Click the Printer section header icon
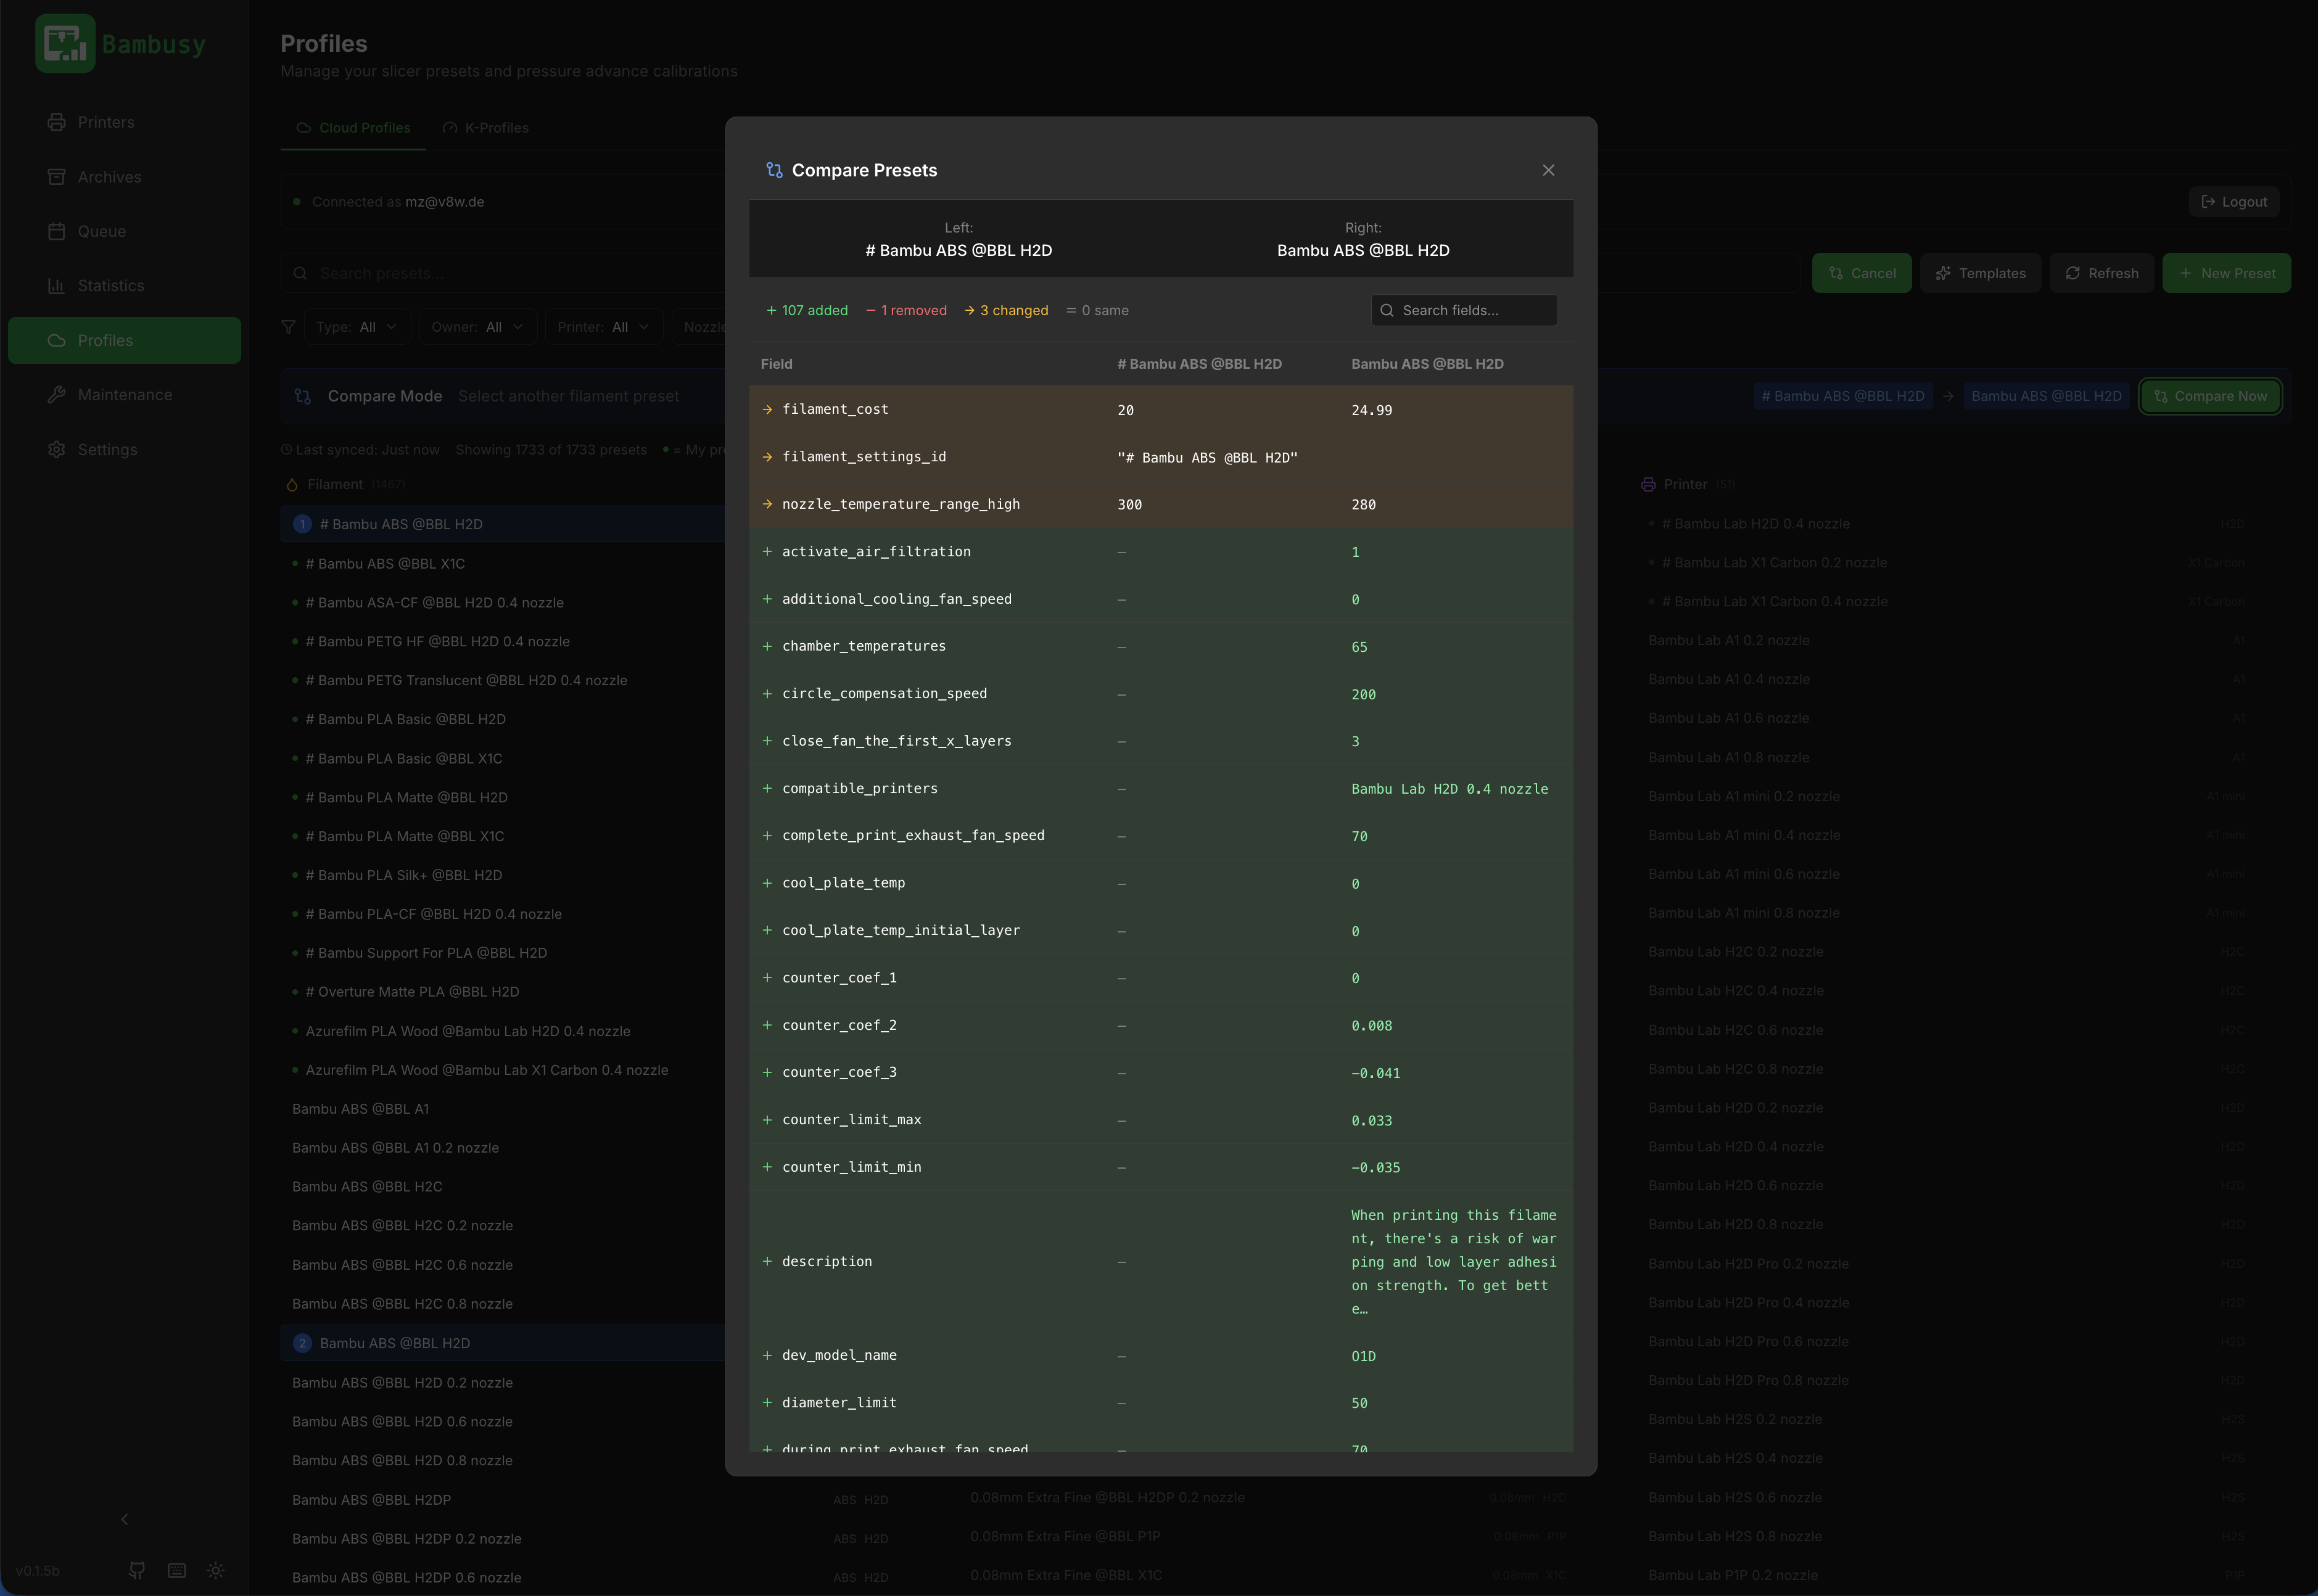The image size is (2318, 1596). coord(1648,484)
